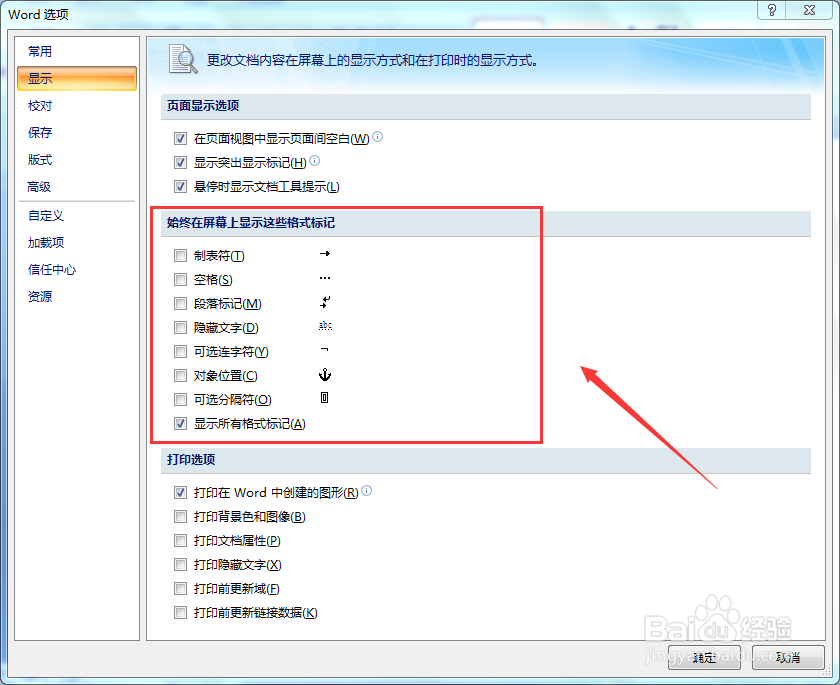Open the 校对 category
Viewport: 840px width, 685px height.
77,106
